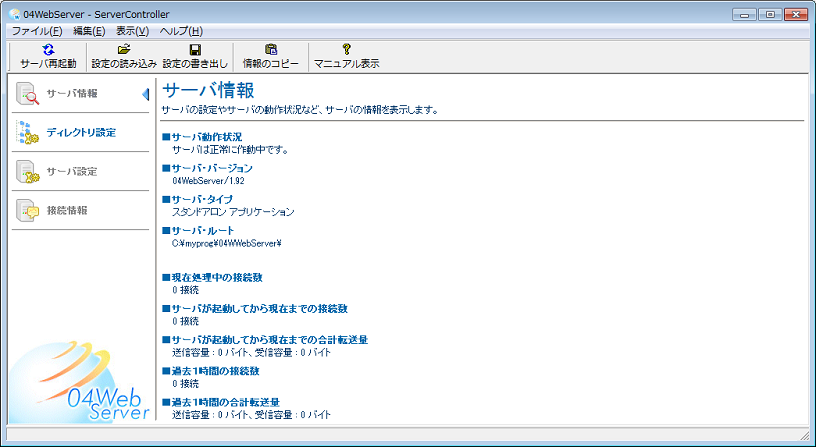Click the blue arrow beside サーバ情報
The height and width of the screenshot is (447, 816).
click(146, 94)
